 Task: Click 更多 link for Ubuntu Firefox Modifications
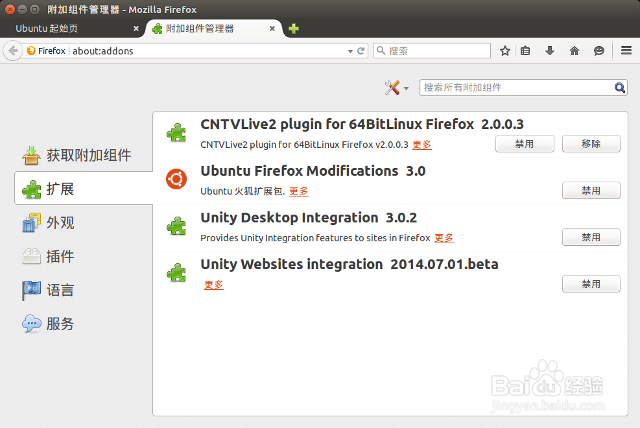point(299,191)
